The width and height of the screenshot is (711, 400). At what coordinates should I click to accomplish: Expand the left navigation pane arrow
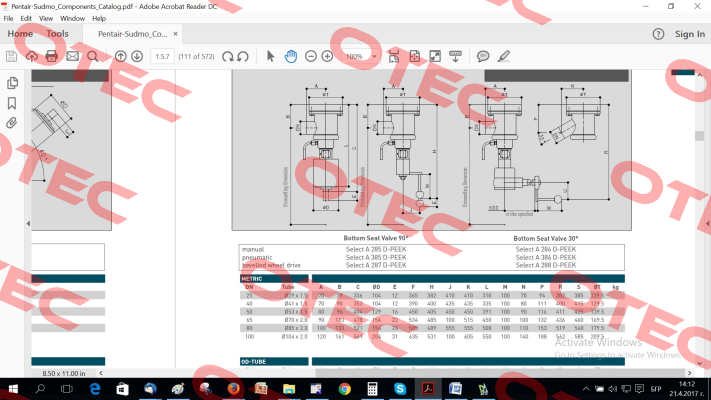(x=28, y=223)
